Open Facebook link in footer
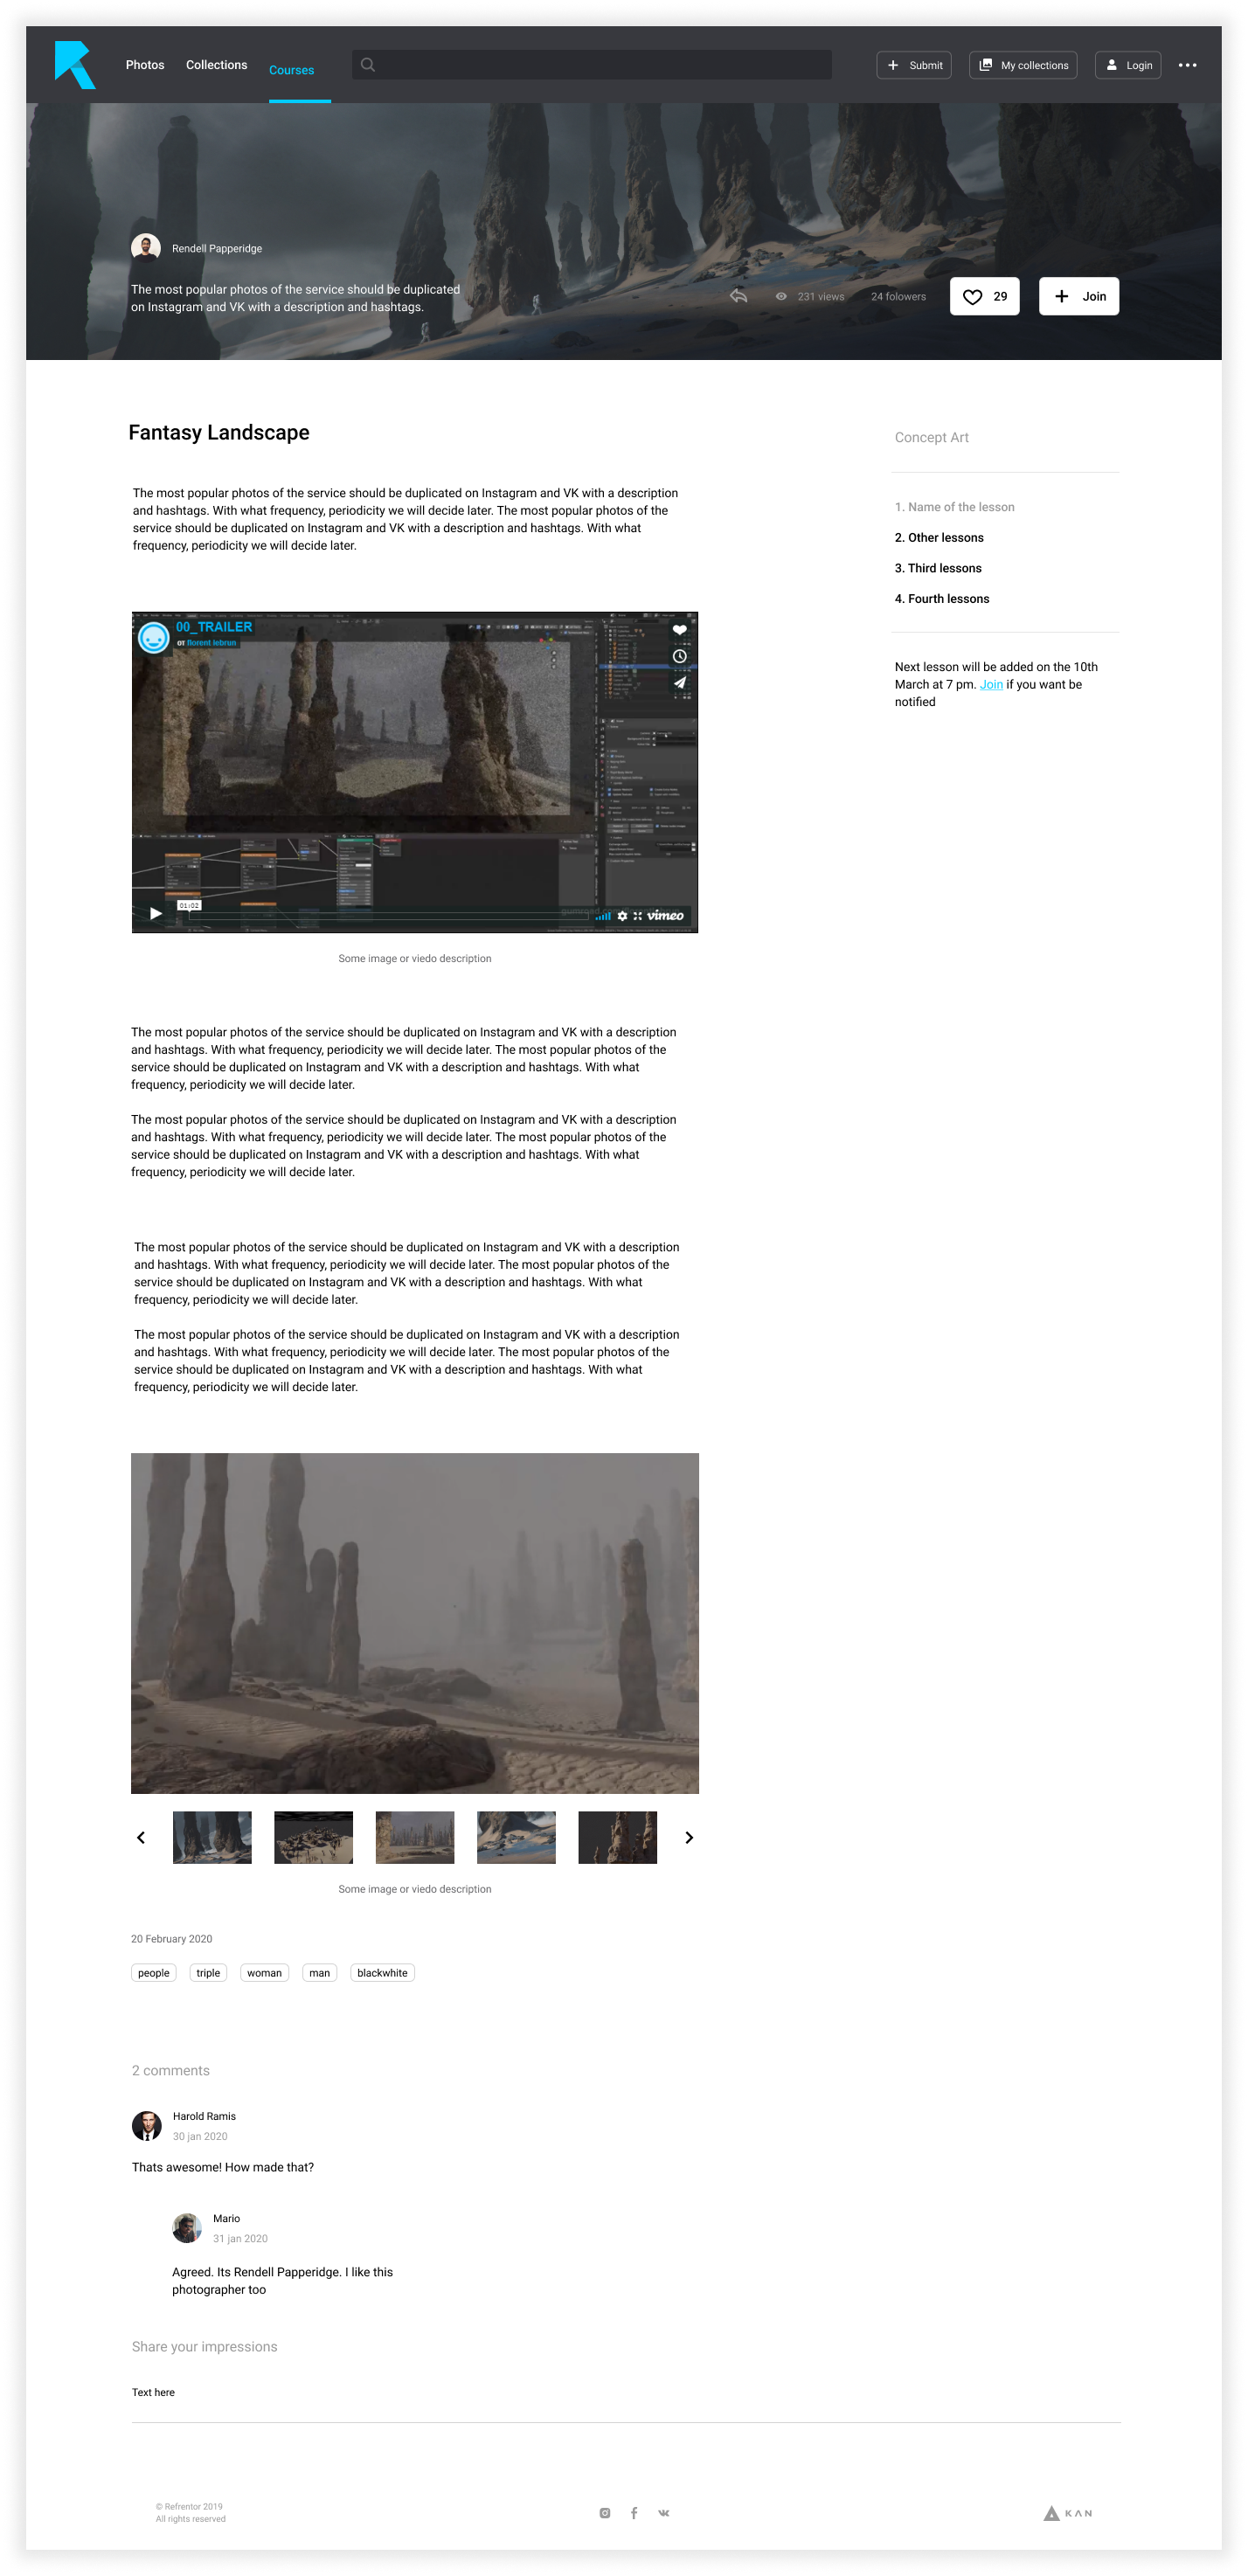1248x2576 pixels. click(634, 2513)
